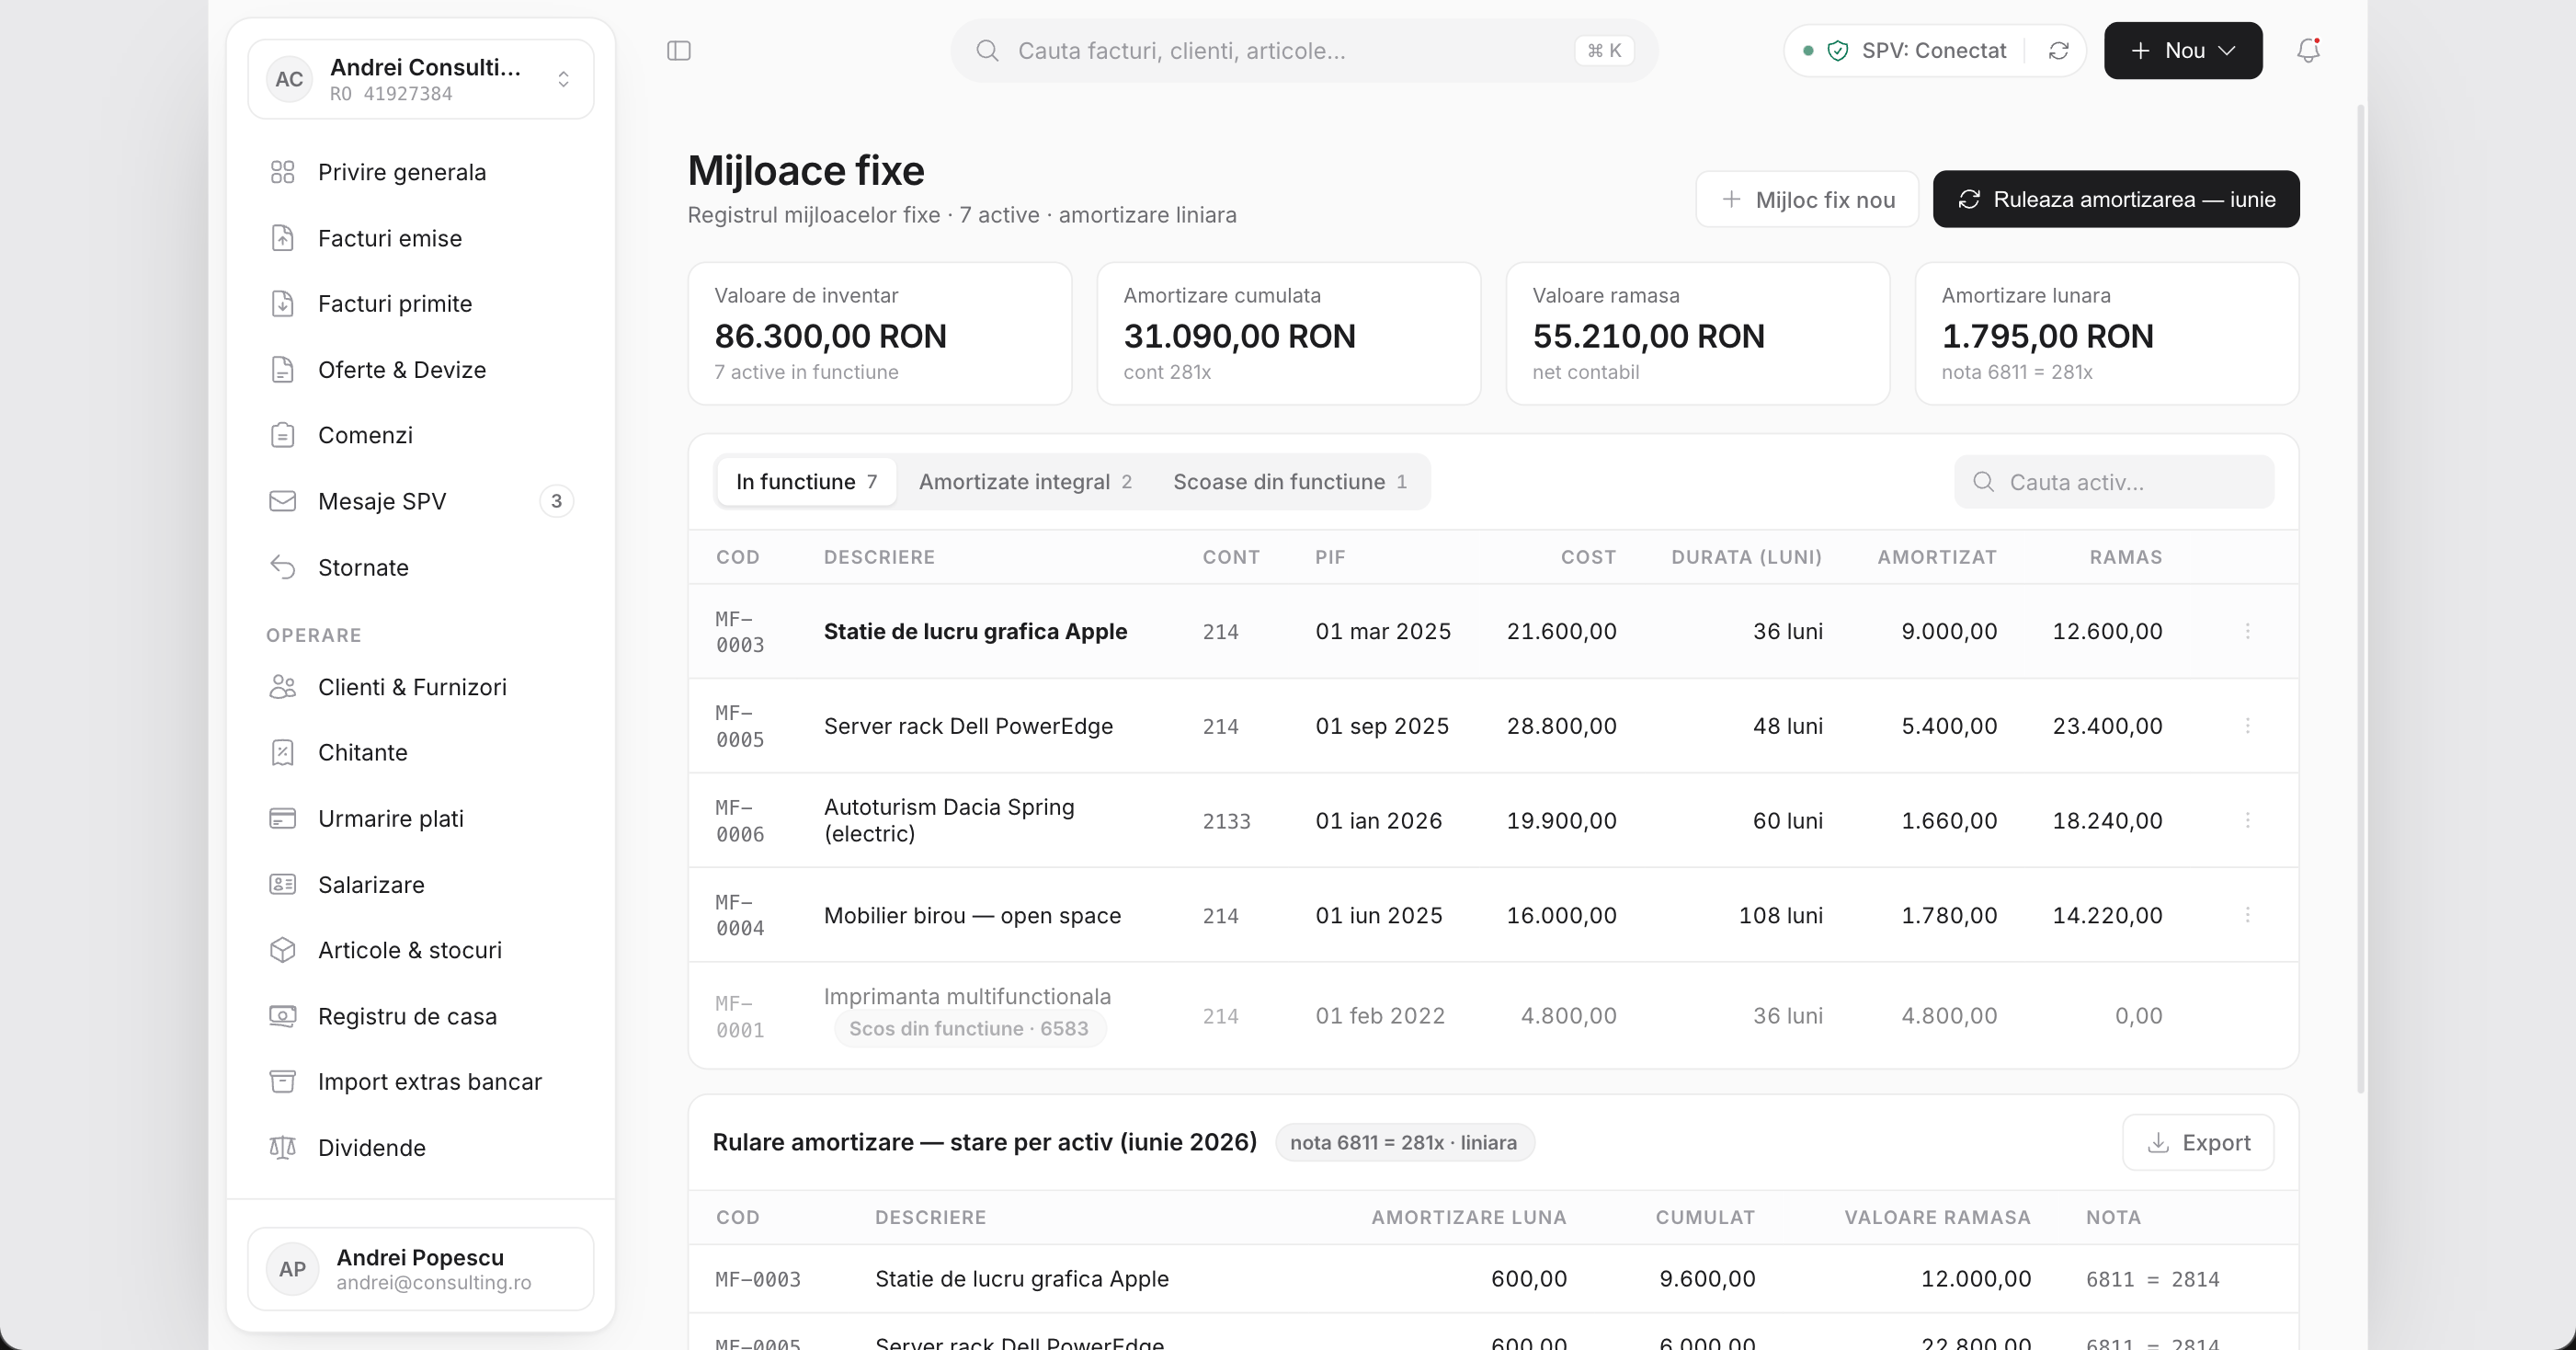Click the Registru de casa banknote icon
The image size is (2576, 1350).
283,1016
